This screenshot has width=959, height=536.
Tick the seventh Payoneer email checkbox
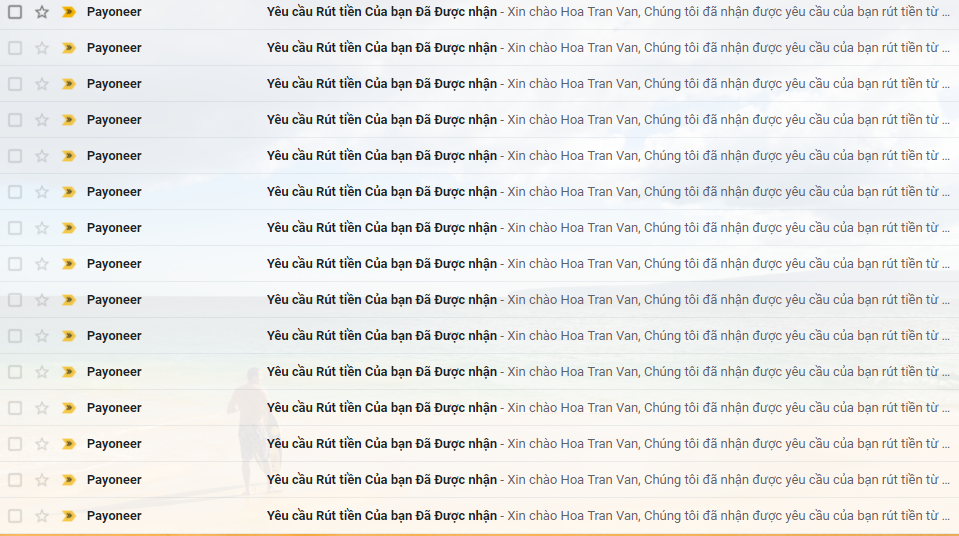pos(15,228)
